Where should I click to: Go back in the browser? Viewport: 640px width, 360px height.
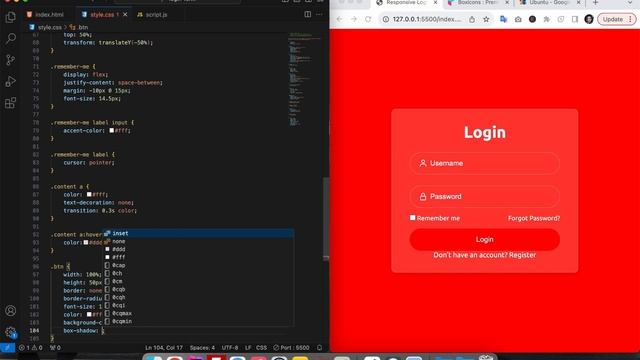pyautogui.click(x=339, y=19)
